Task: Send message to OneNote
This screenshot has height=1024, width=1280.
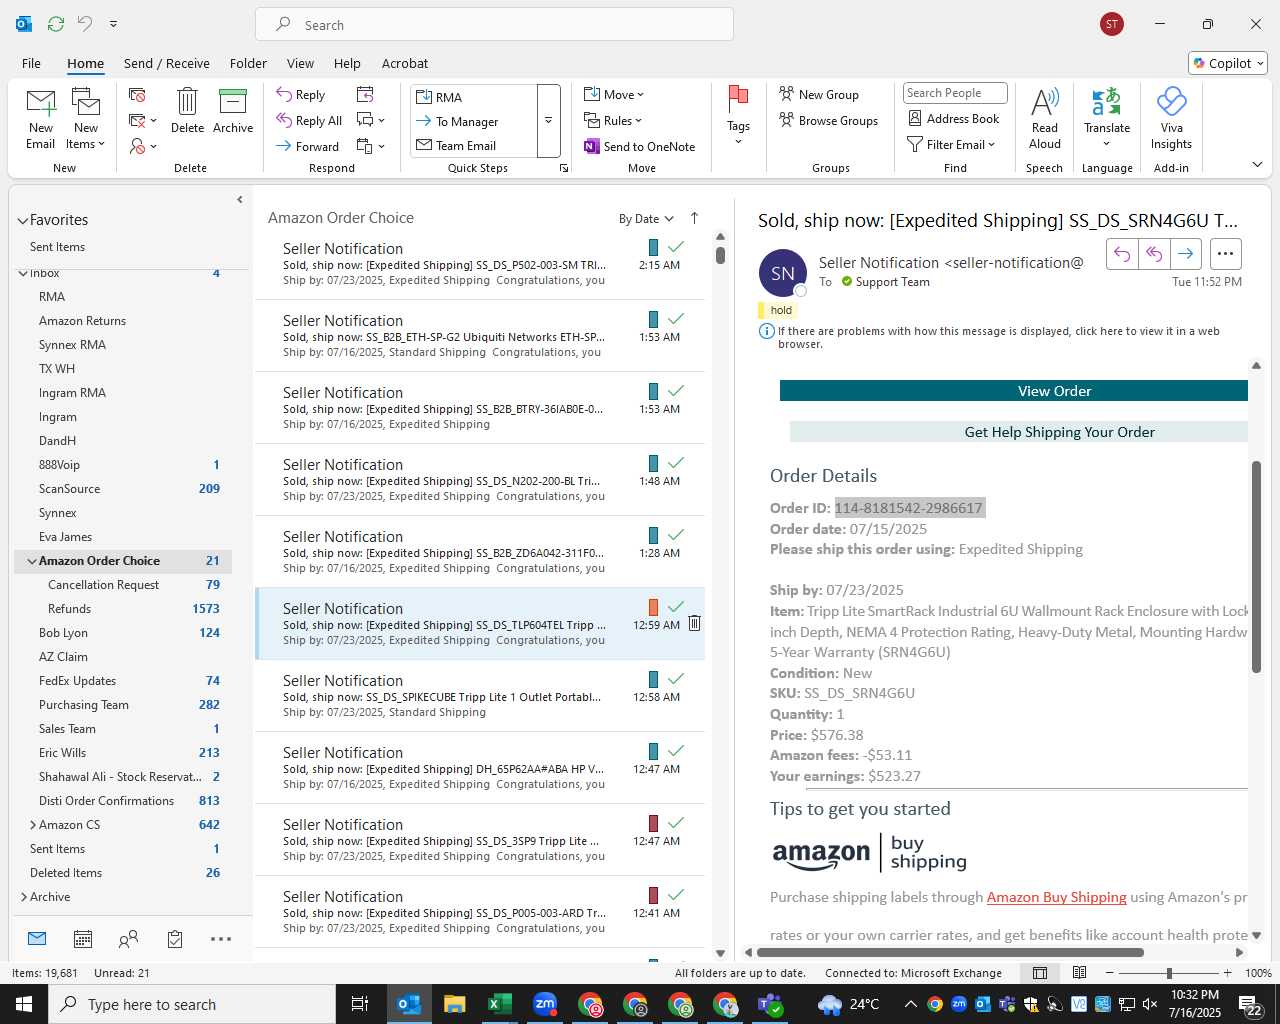Action: [x=640, y=146]
